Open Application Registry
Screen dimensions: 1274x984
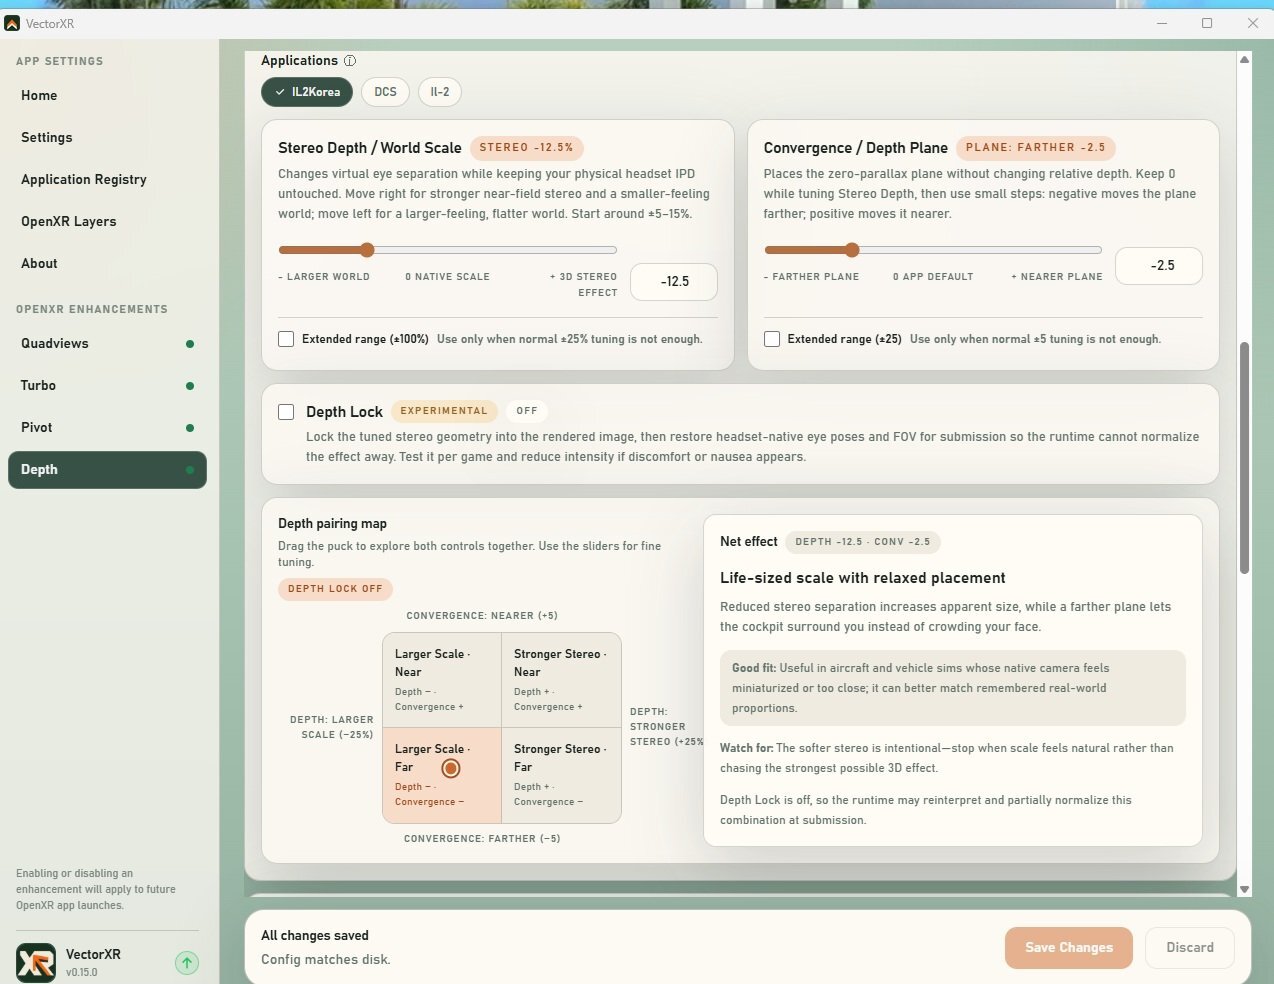pyautogui.click(x=107, y=180)
